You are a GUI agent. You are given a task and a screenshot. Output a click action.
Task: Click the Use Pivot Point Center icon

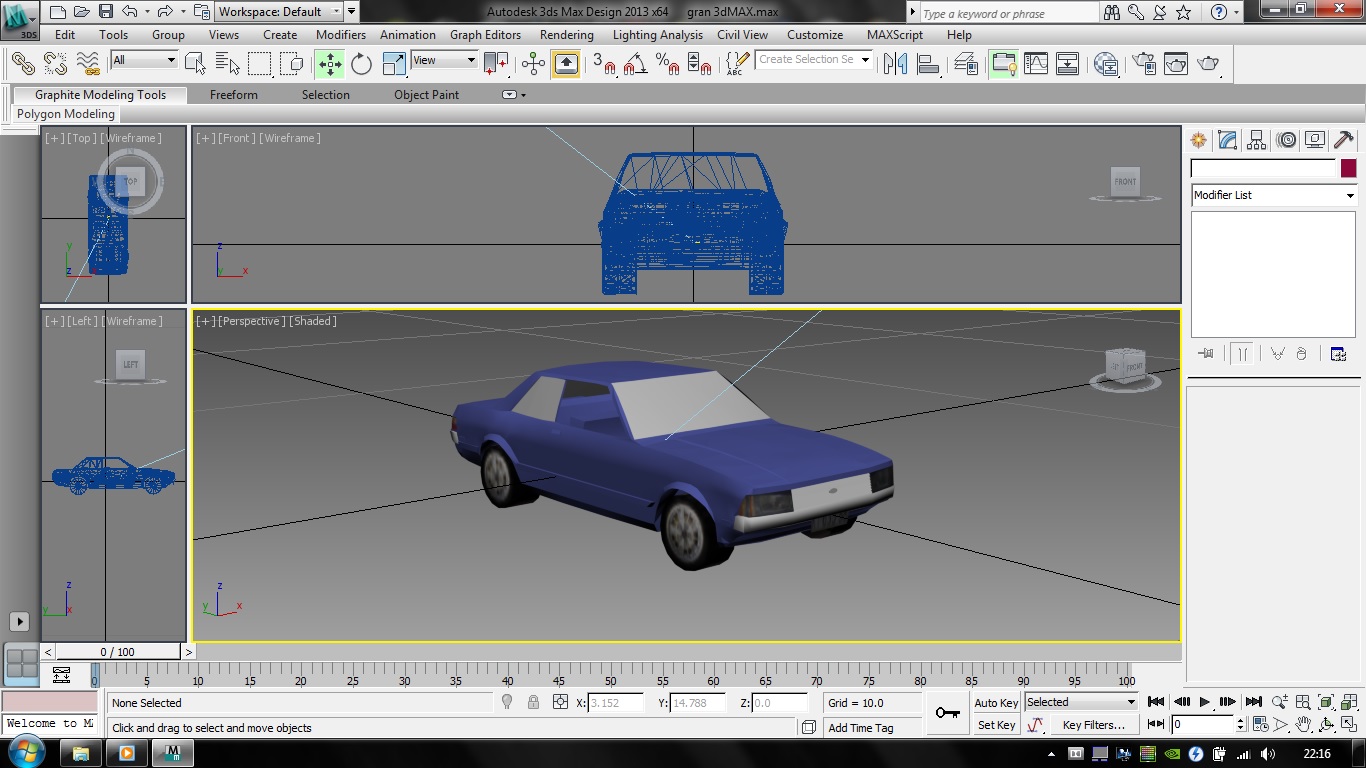tap(495, 63)
